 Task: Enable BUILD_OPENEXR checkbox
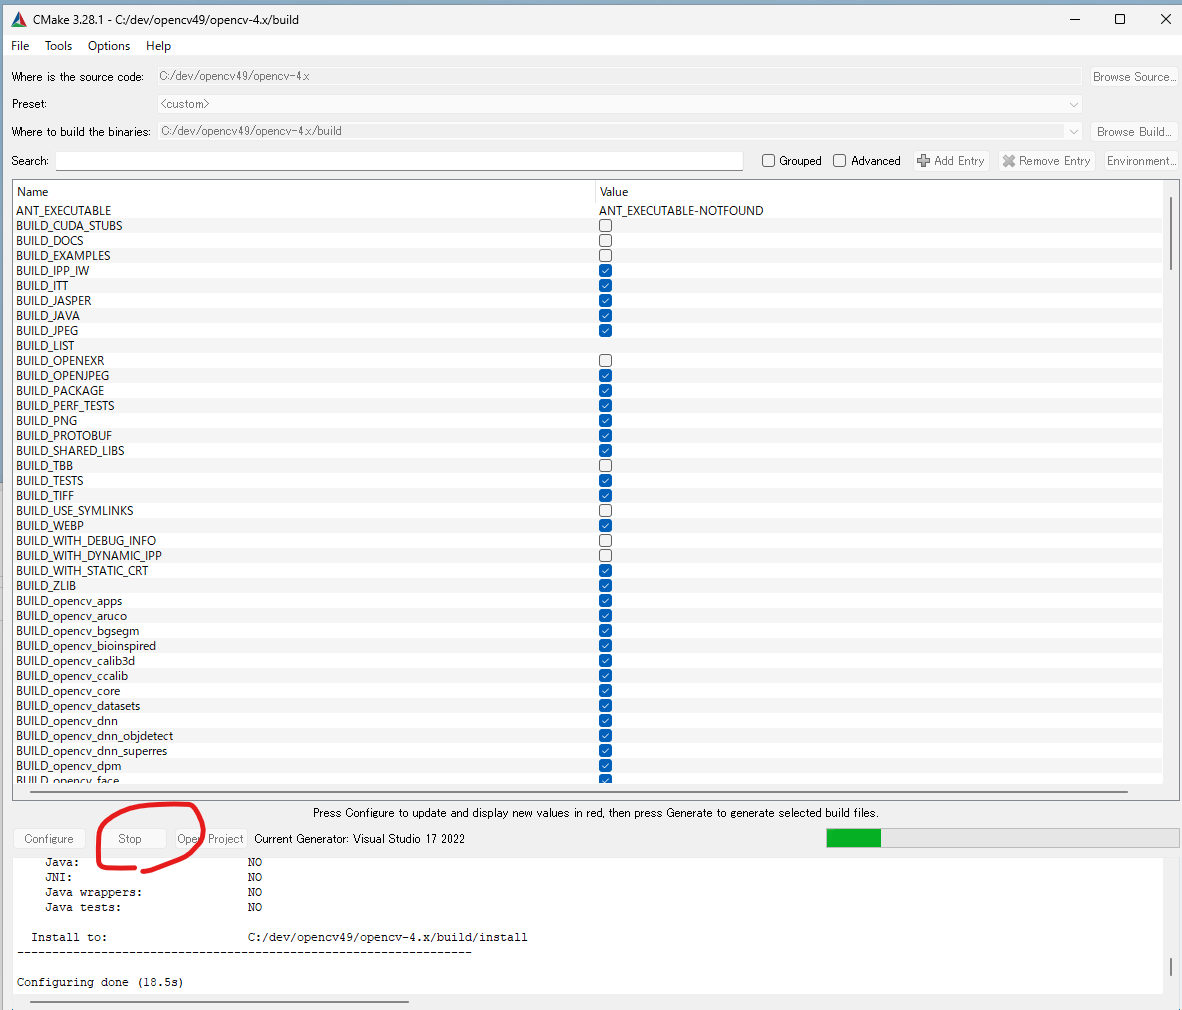605,360
